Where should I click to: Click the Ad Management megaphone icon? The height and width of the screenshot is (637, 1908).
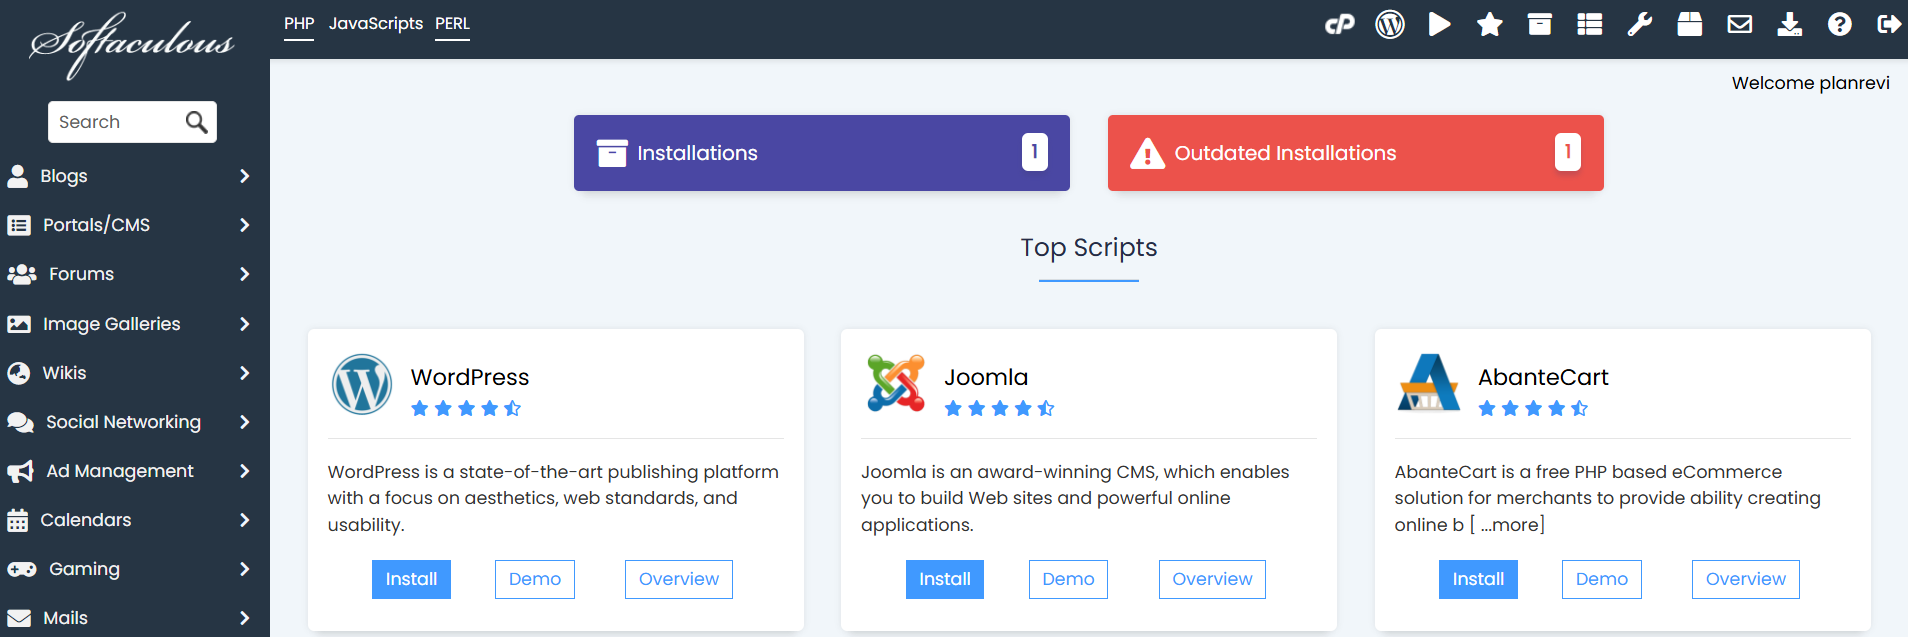click(21, 471)
